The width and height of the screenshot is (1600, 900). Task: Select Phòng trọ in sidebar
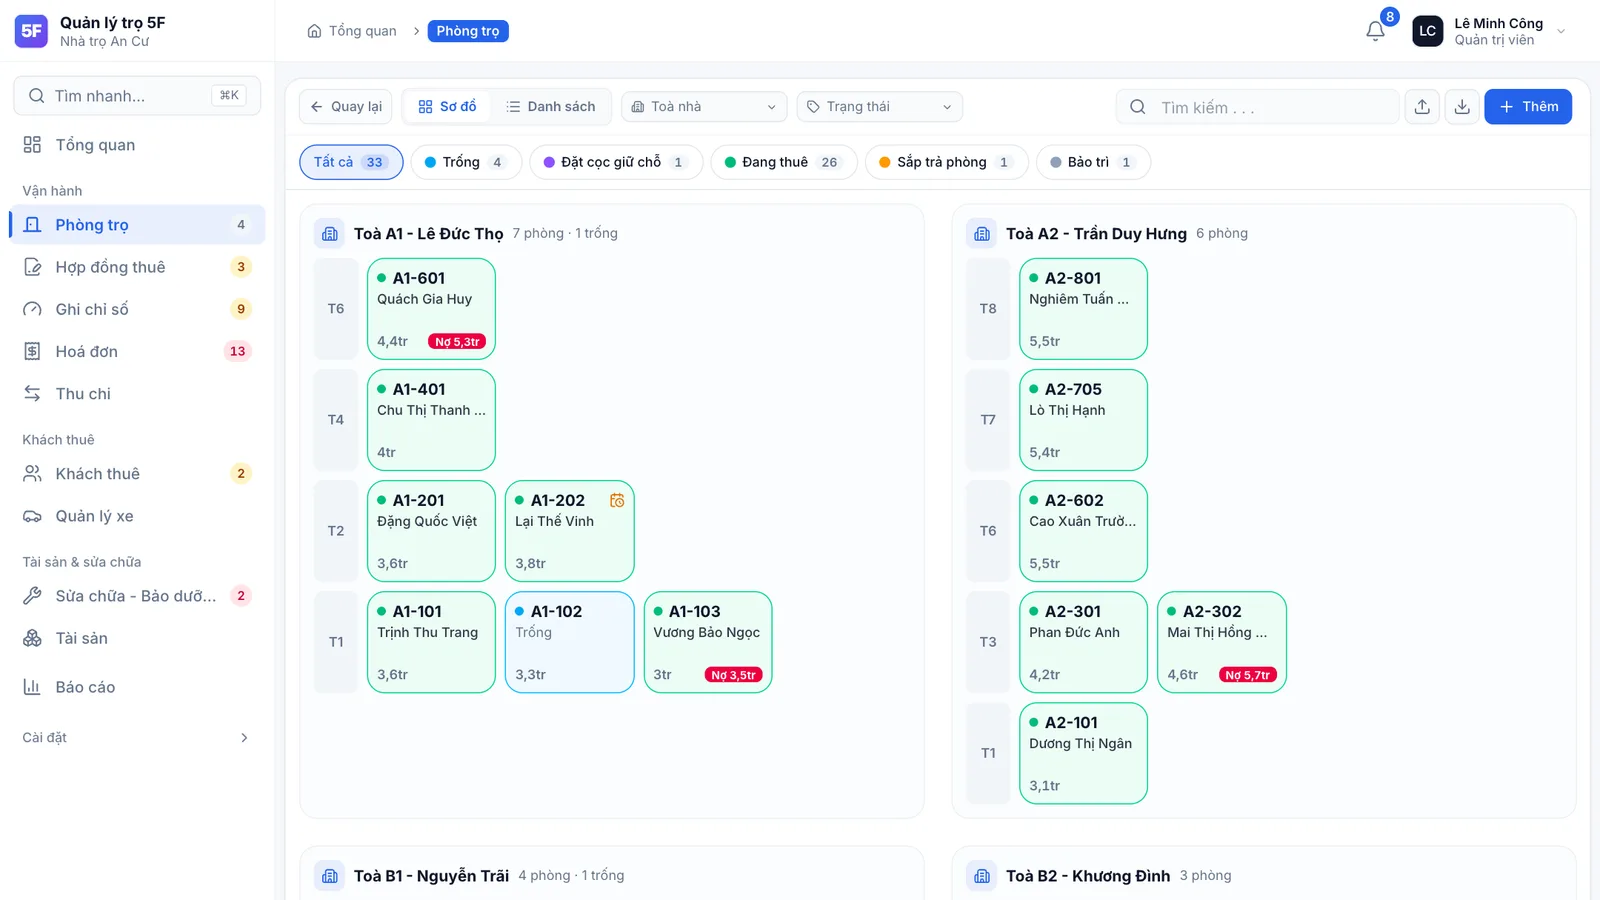pos(137,225)
